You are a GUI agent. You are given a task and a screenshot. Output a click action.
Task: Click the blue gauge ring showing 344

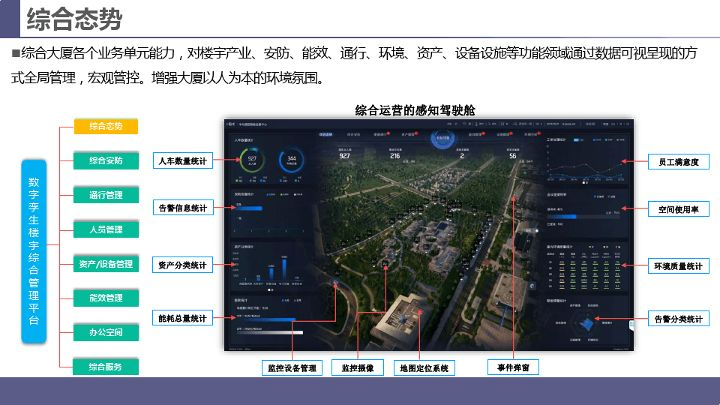point(291,160)
